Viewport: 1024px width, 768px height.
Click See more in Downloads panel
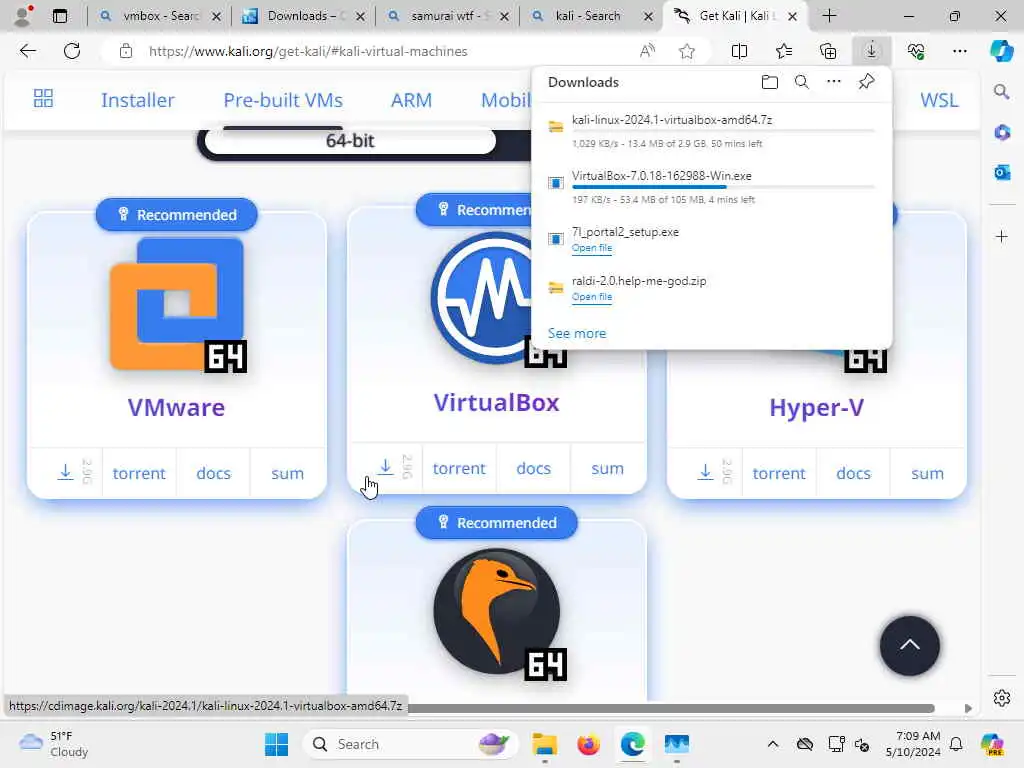pyautogui.click(x=577, y=333)
